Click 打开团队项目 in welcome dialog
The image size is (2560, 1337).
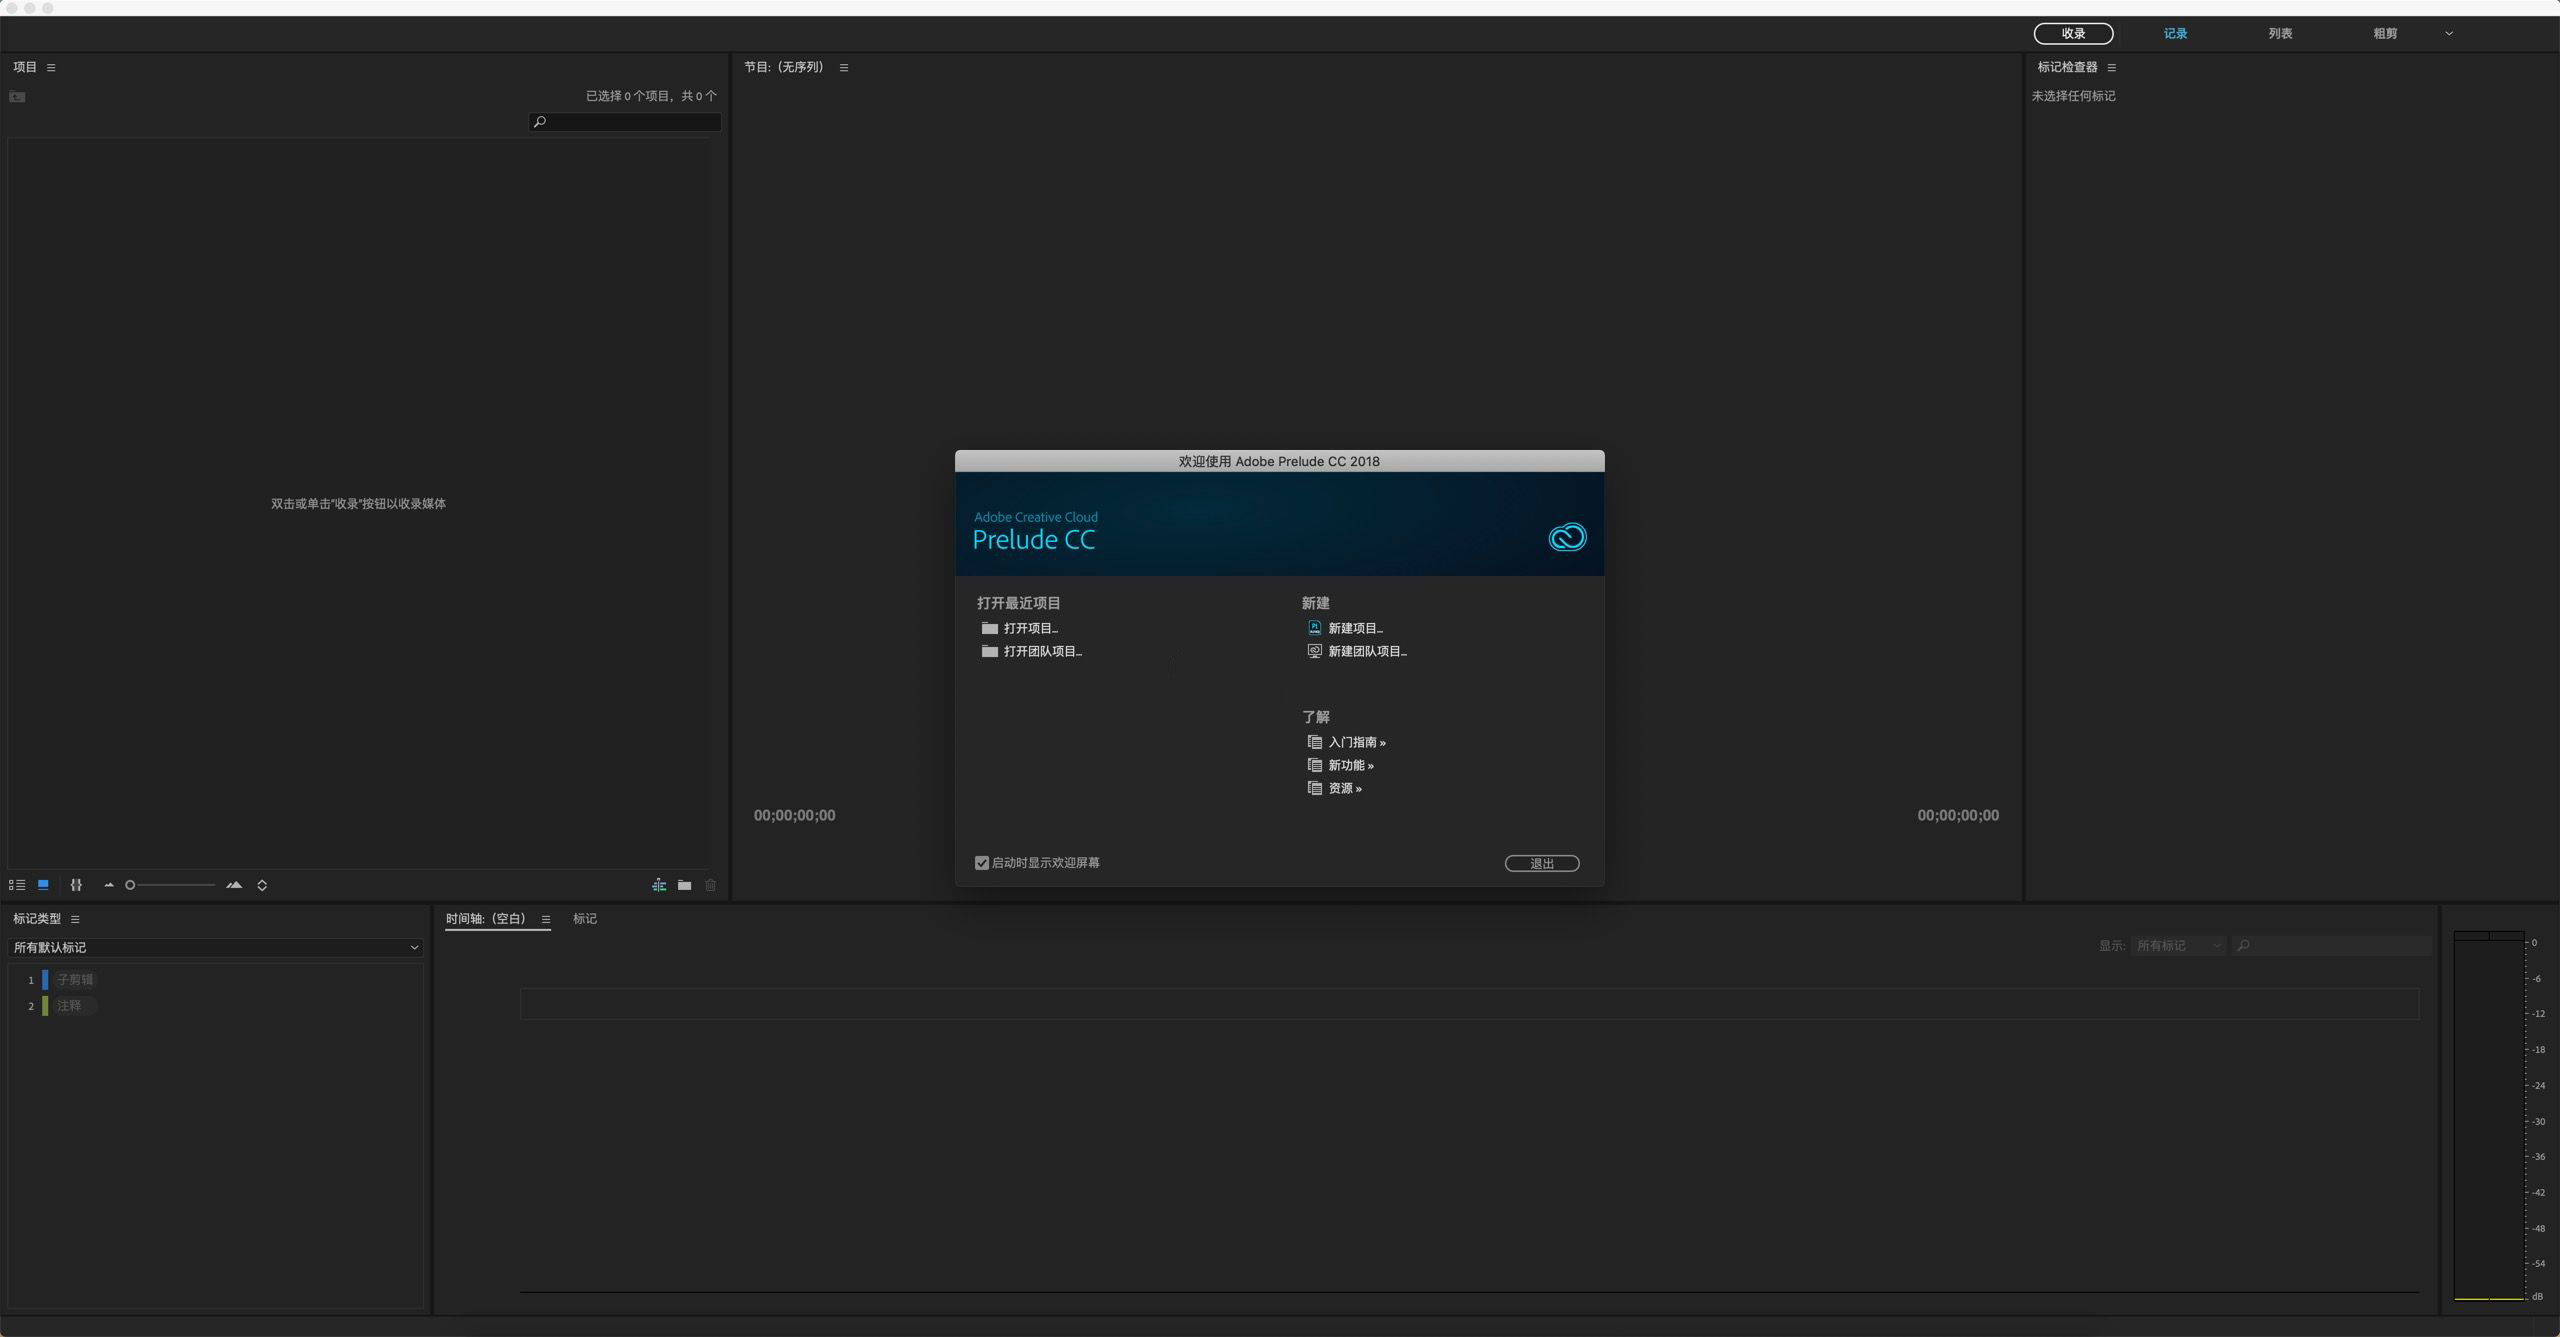pyautogui.click(x=1032, y=651)
